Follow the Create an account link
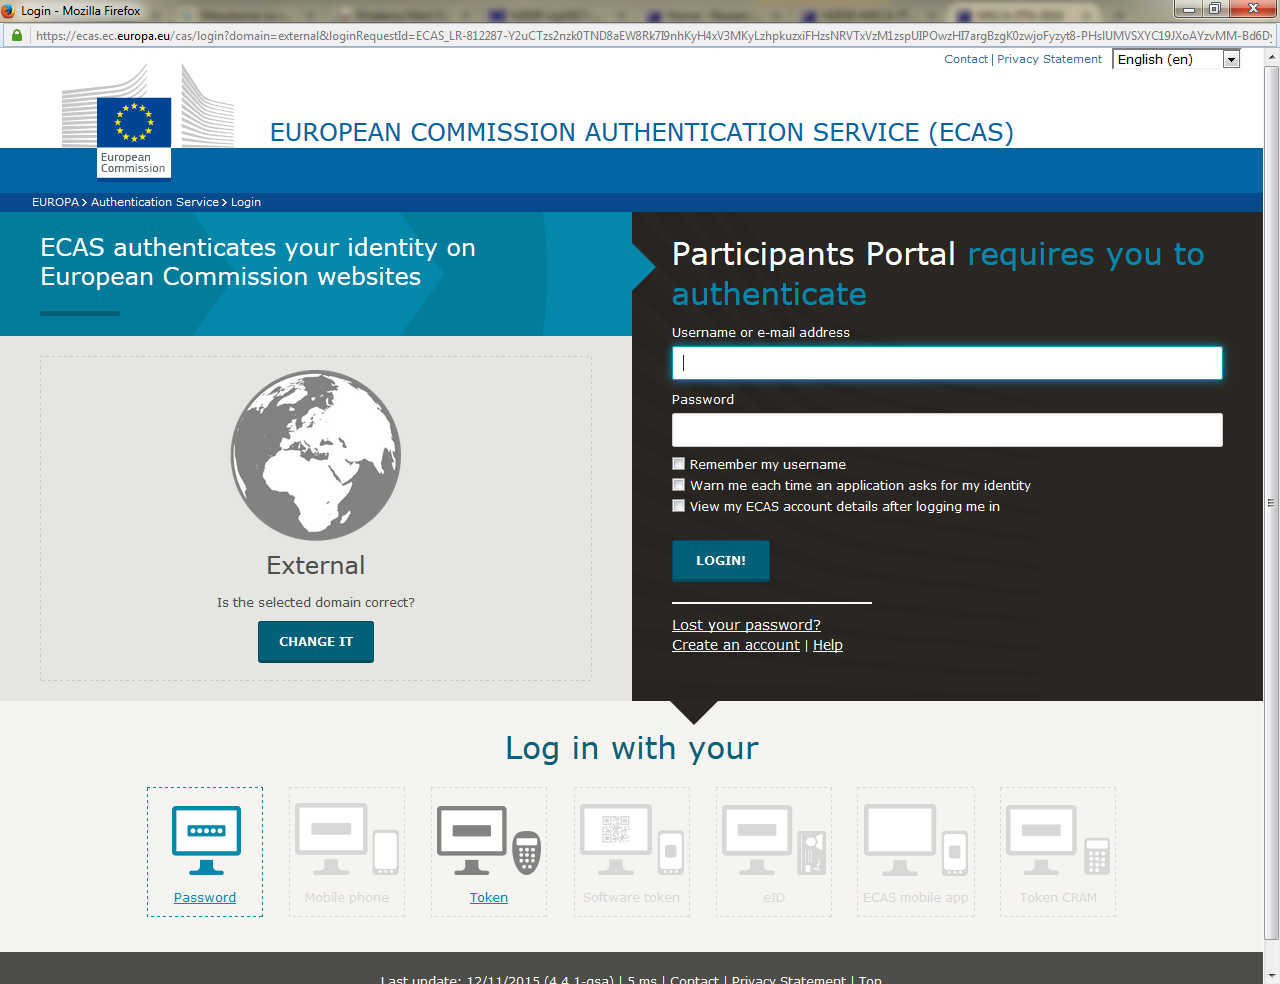Viewport: 1280px width, 984px height. [736, 645]
